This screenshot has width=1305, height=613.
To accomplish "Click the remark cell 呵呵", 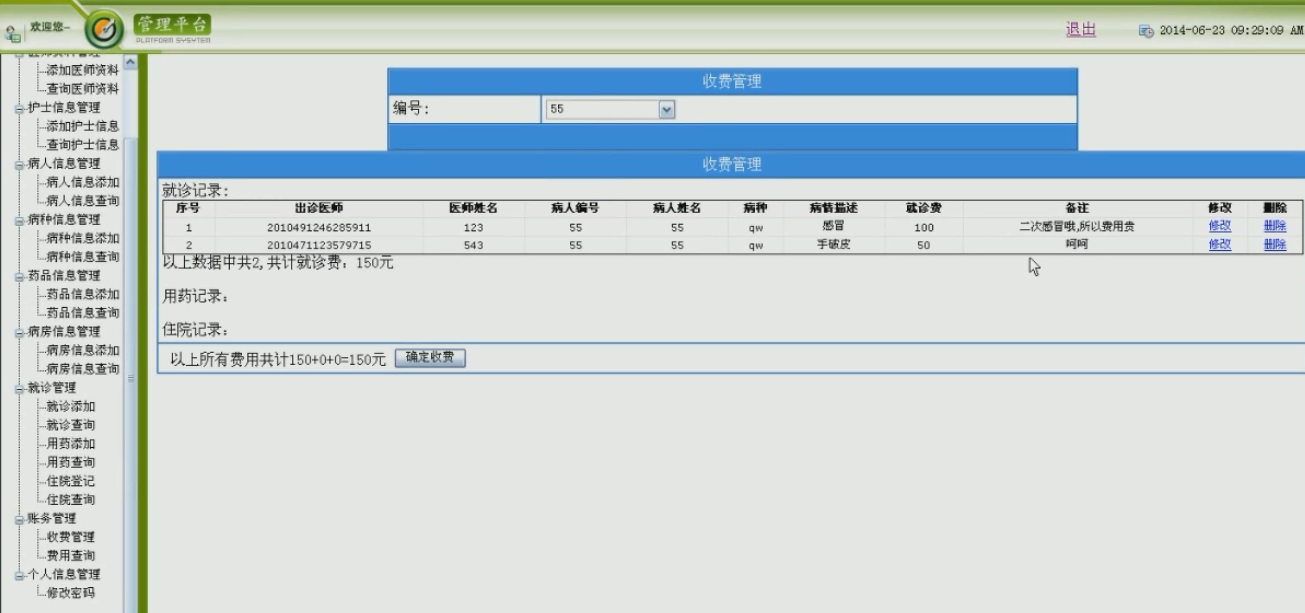I will (x=1077, y=244).
